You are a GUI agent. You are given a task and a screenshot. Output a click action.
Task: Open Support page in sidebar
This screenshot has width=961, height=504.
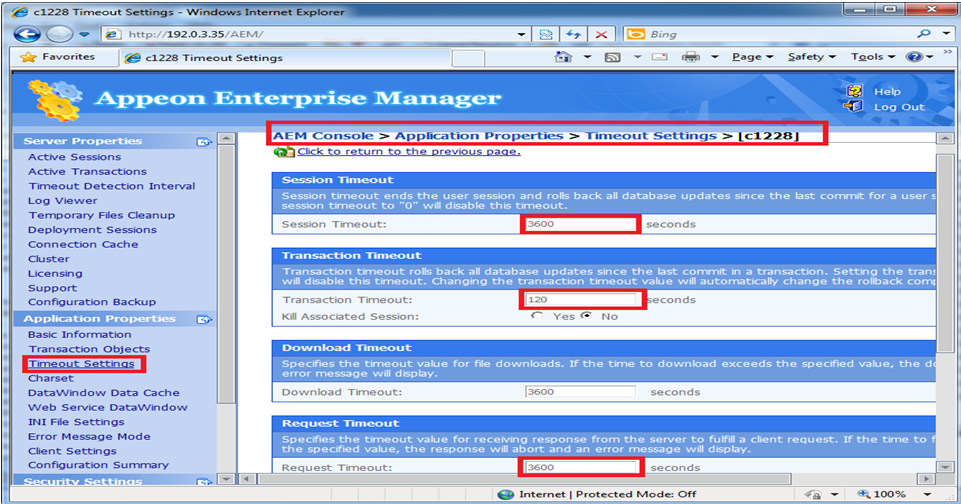(x=52, y=288)
